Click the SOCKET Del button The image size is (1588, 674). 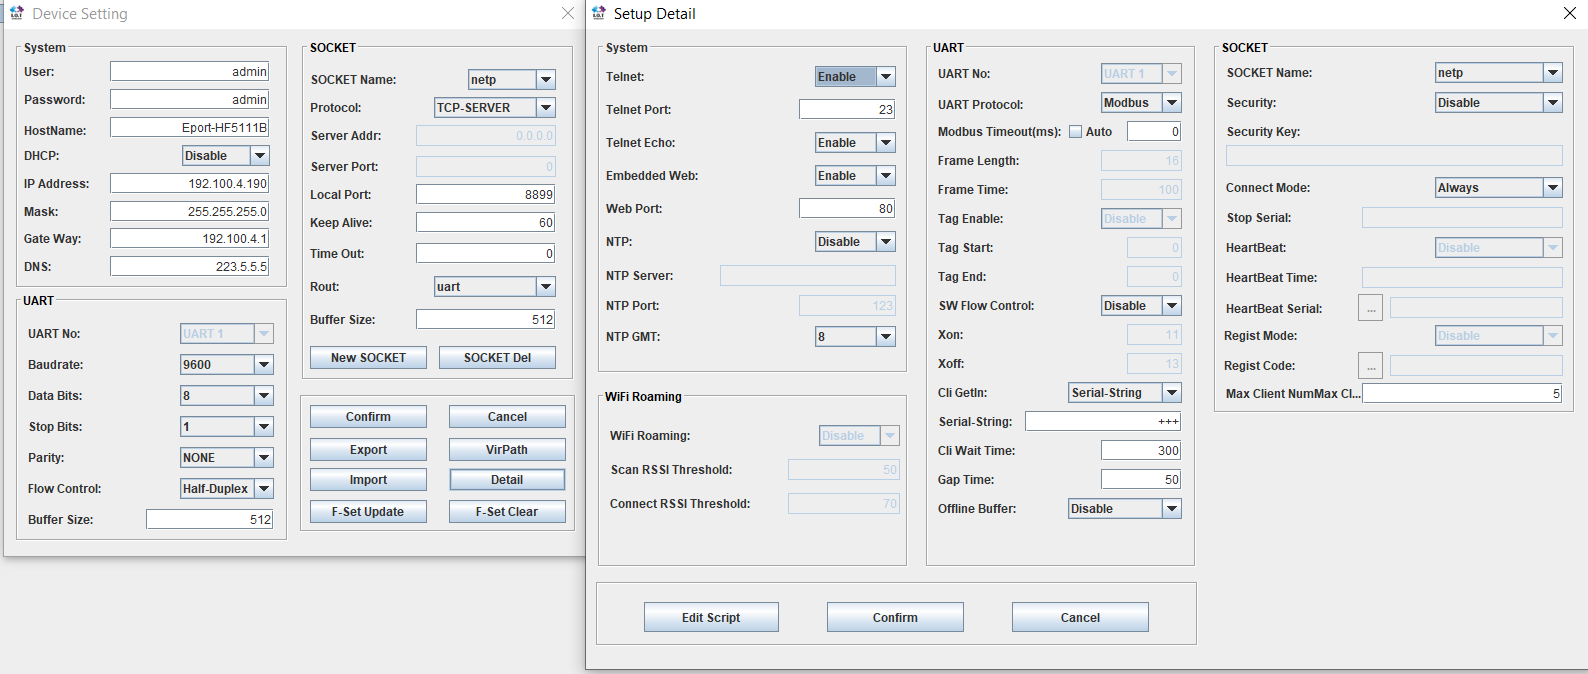point(497,358)
